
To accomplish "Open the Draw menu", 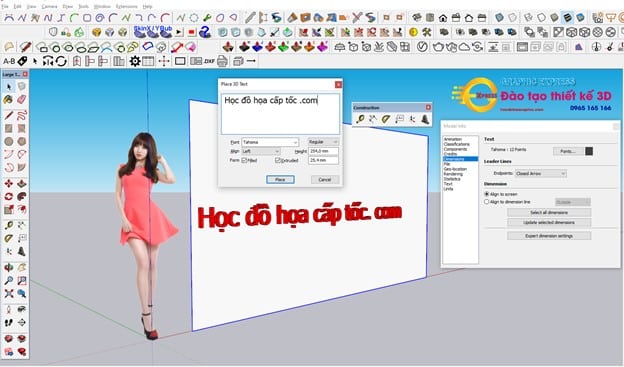I will click(68, 6).
